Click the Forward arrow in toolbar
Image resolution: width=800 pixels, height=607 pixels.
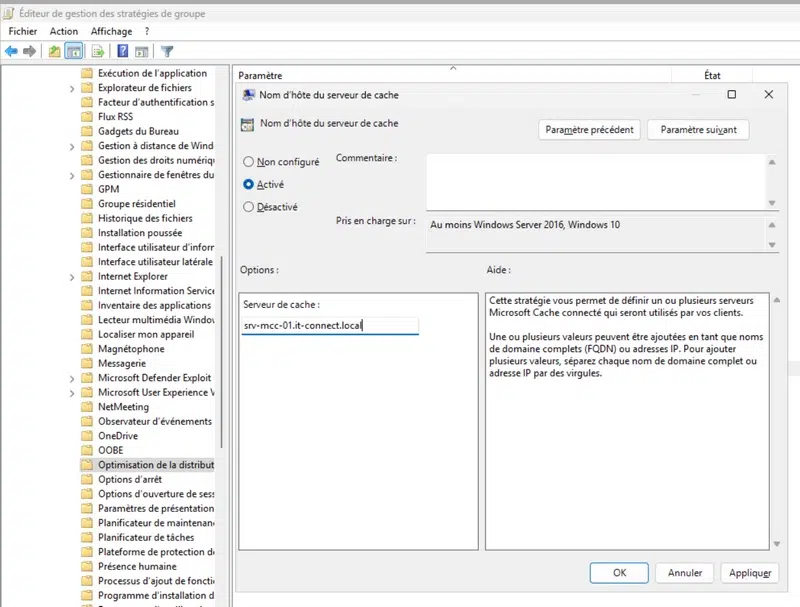click(x=30, y=51)
